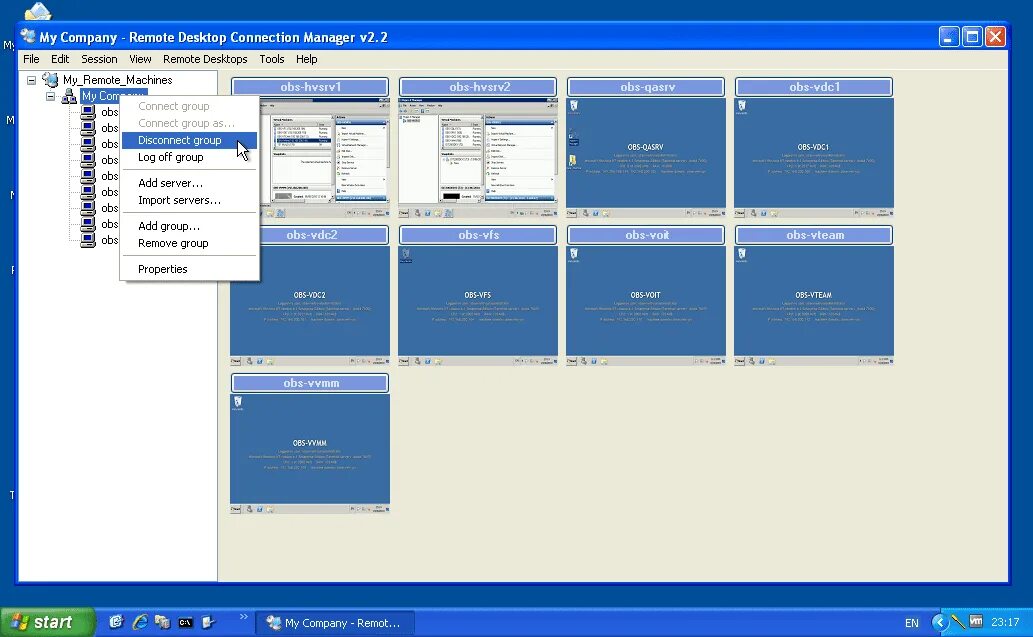Screen dimensions: 1033x637
Task: Open the Session menu
Action: pyautogui.click(x=99, y=59)
